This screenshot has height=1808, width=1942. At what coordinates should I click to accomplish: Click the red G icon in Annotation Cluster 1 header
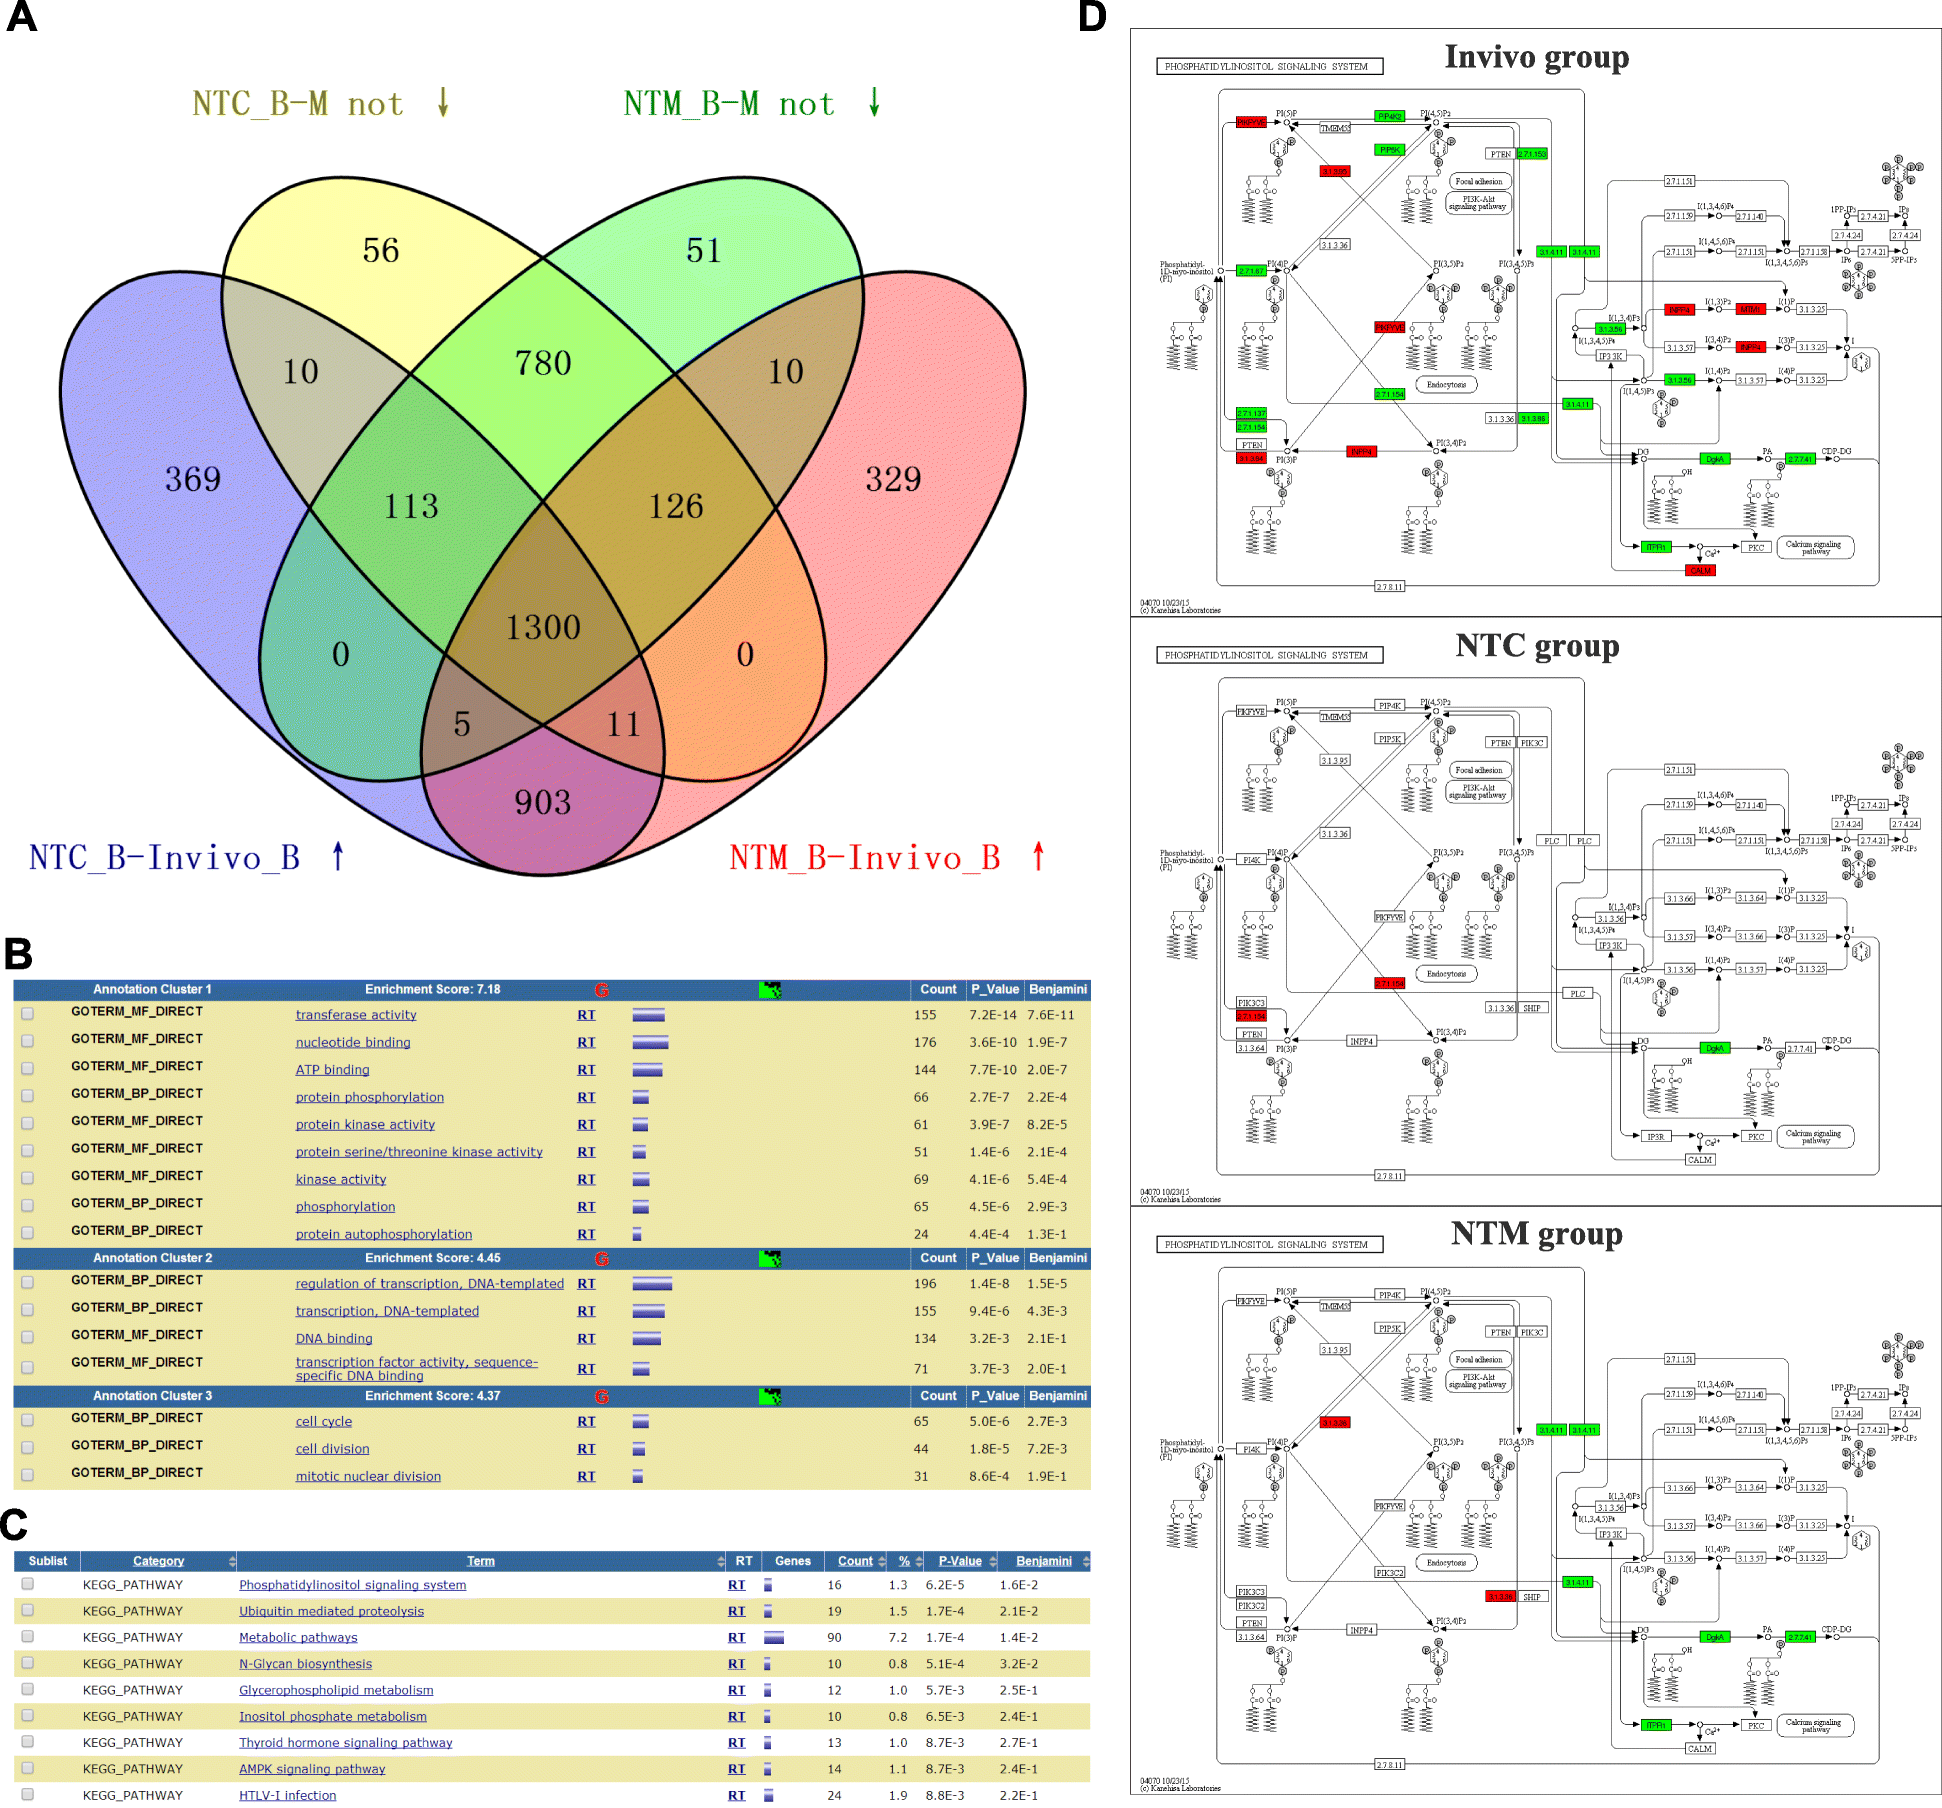coord(602,990)
